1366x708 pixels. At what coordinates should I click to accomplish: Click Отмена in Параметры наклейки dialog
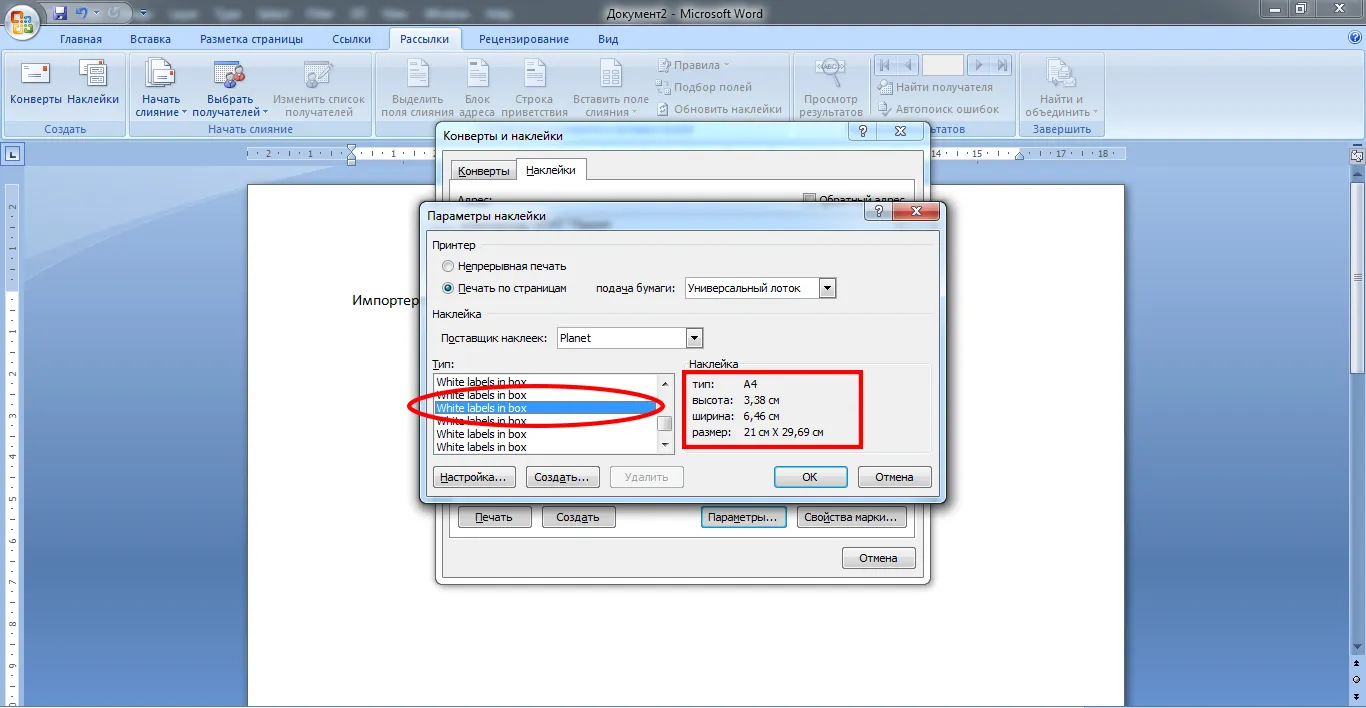[895, 477]
